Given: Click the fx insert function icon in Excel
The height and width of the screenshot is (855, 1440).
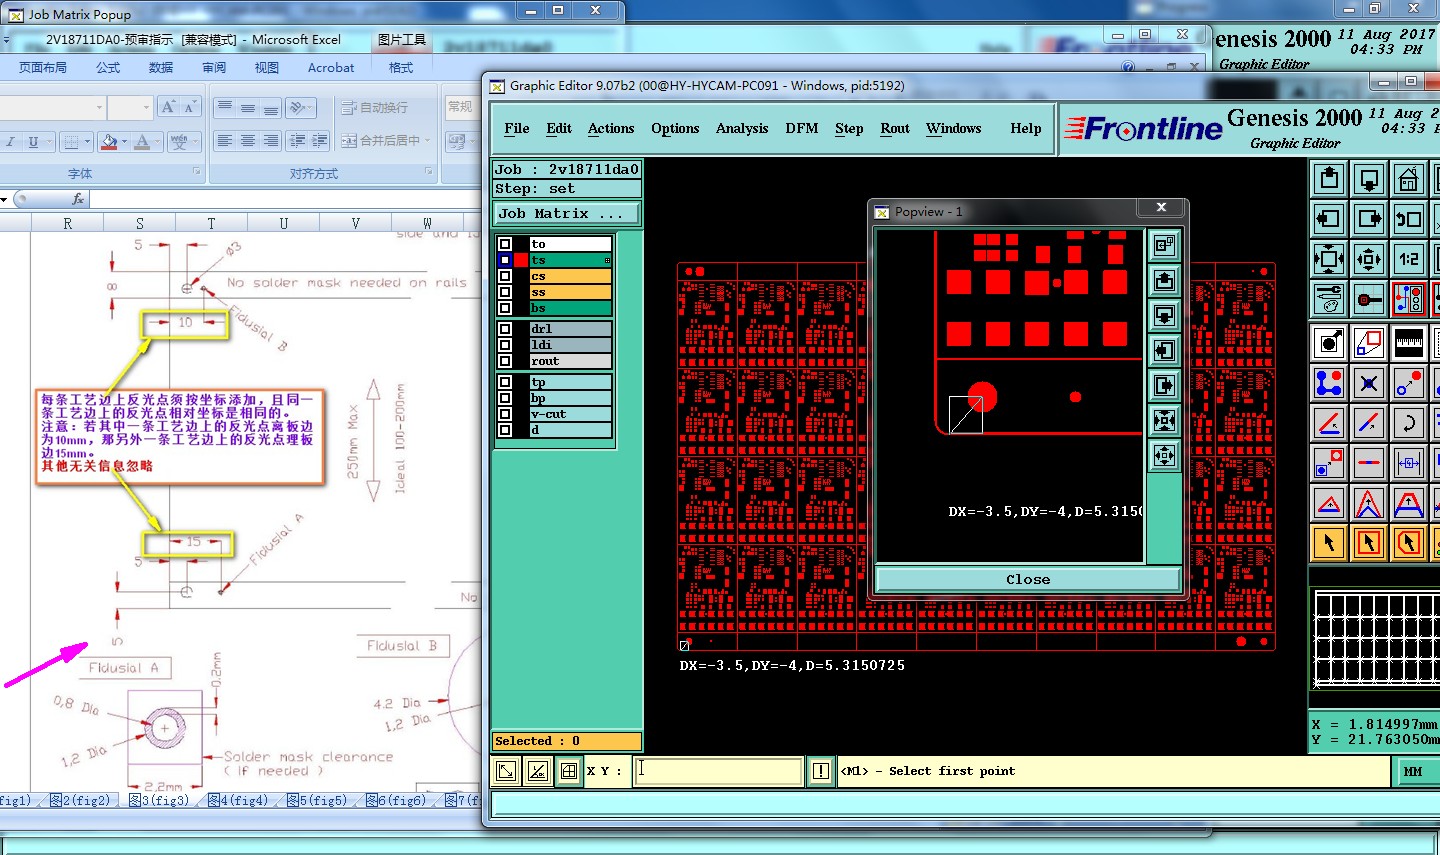Looking at the screenshot, I should [79, 199].
